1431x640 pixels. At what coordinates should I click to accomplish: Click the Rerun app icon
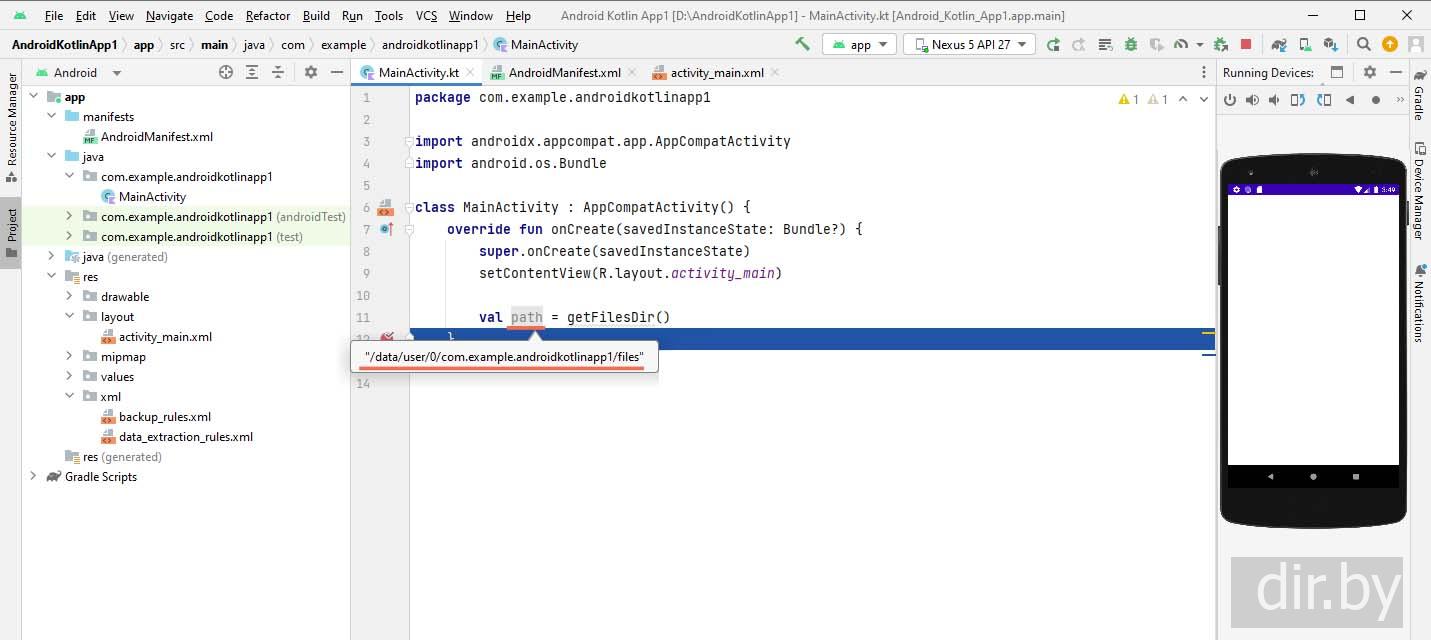(1053, 44)
